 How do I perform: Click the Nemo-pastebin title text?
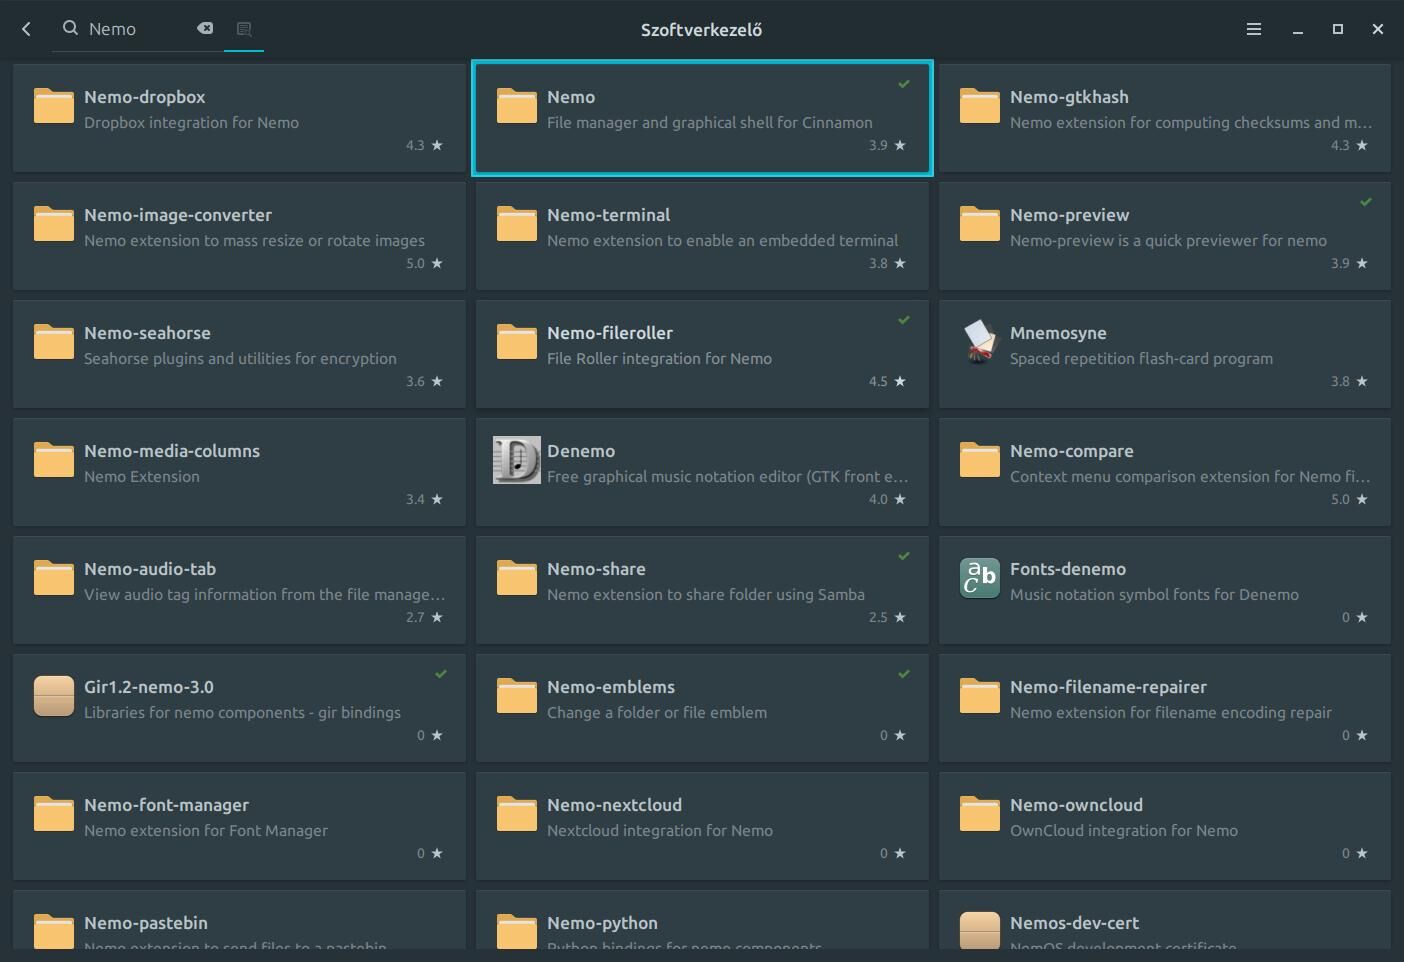(x=146, y=923)
